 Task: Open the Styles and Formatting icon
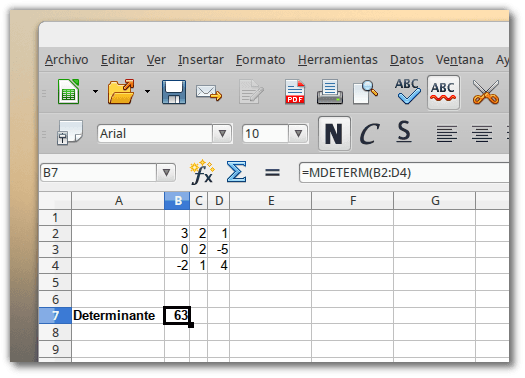[x=69, y=133]
